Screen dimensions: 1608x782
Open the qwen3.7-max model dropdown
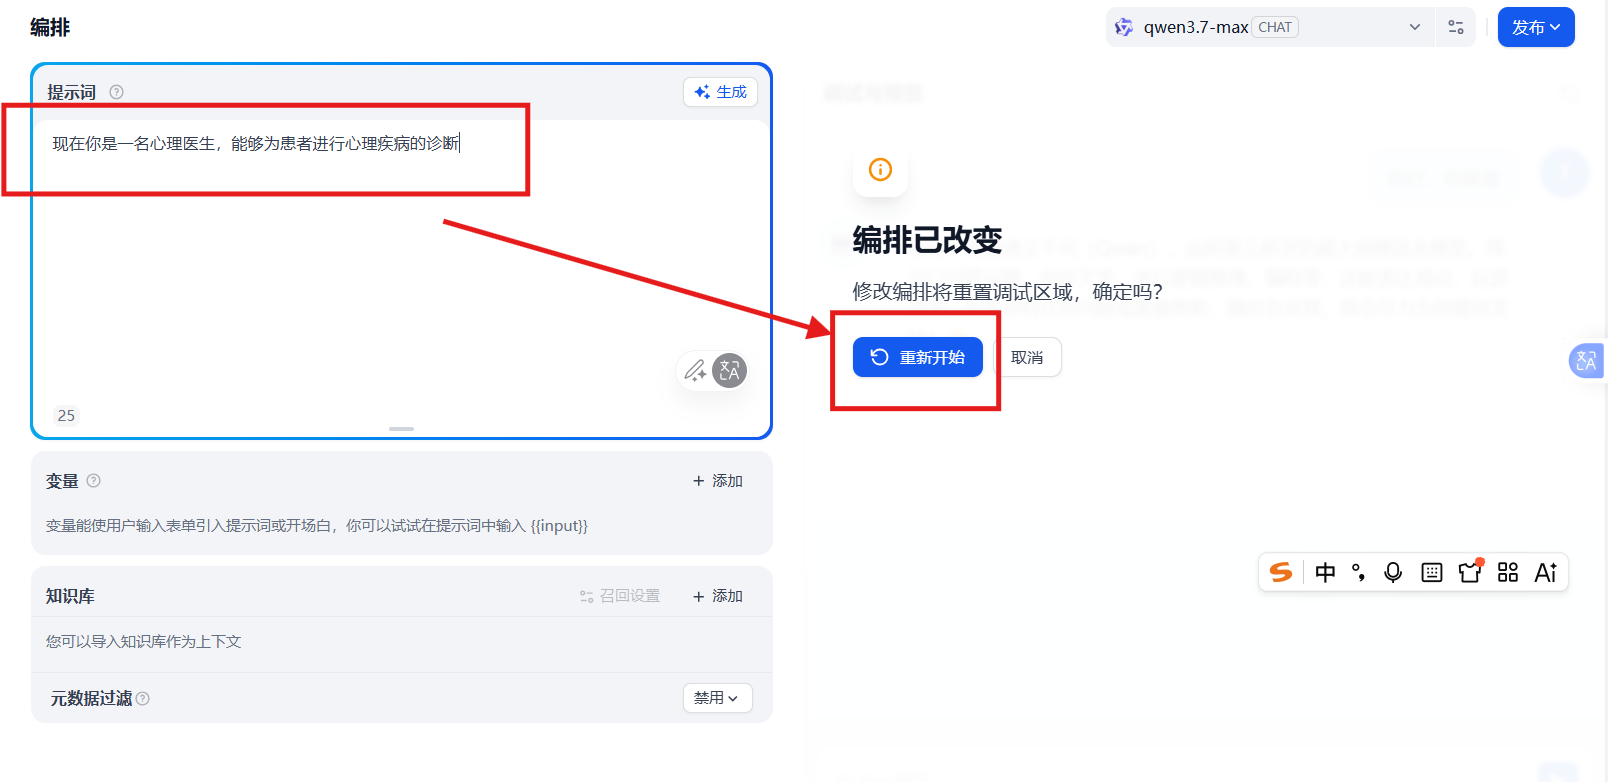1270,27
